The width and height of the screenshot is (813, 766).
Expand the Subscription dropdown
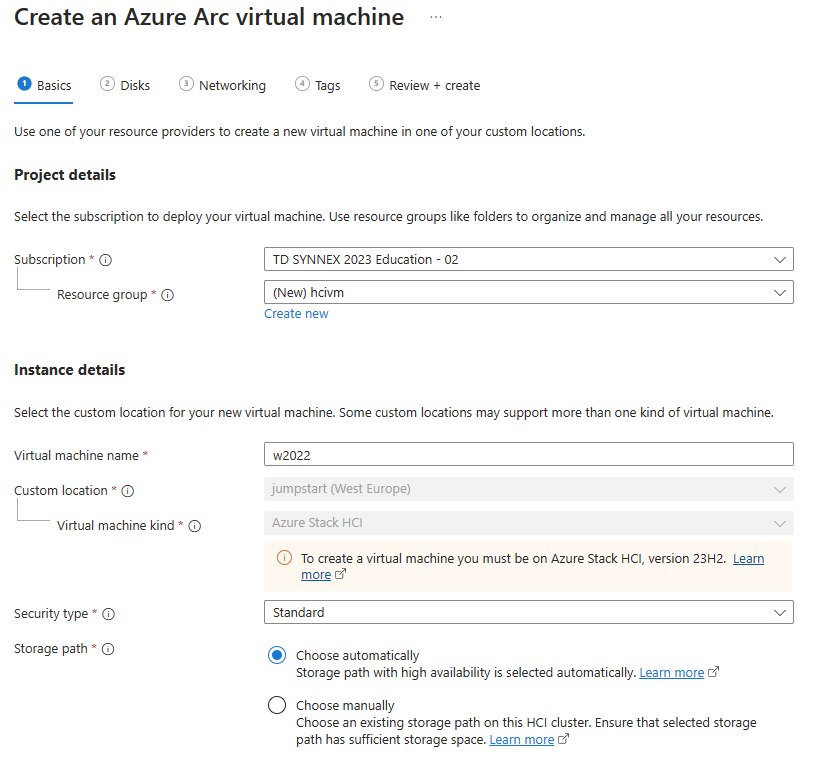click(x=529, y=259)
